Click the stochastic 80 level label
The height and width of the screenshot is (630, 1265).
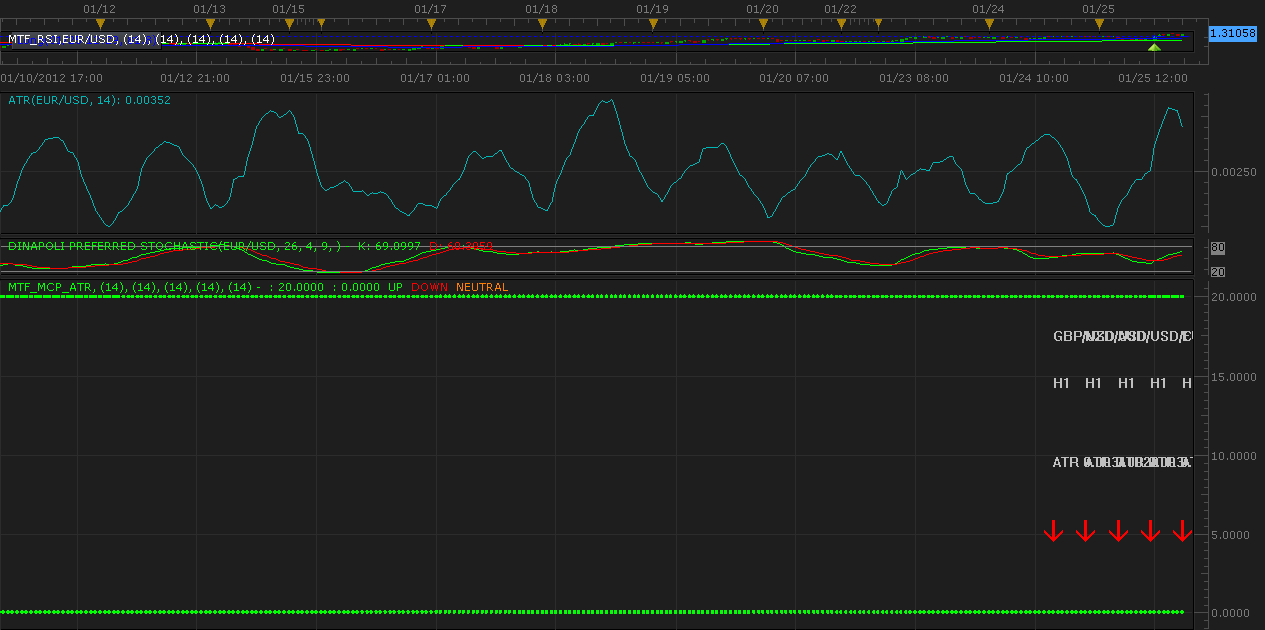pyautogui.click(x=1217, y=248)
